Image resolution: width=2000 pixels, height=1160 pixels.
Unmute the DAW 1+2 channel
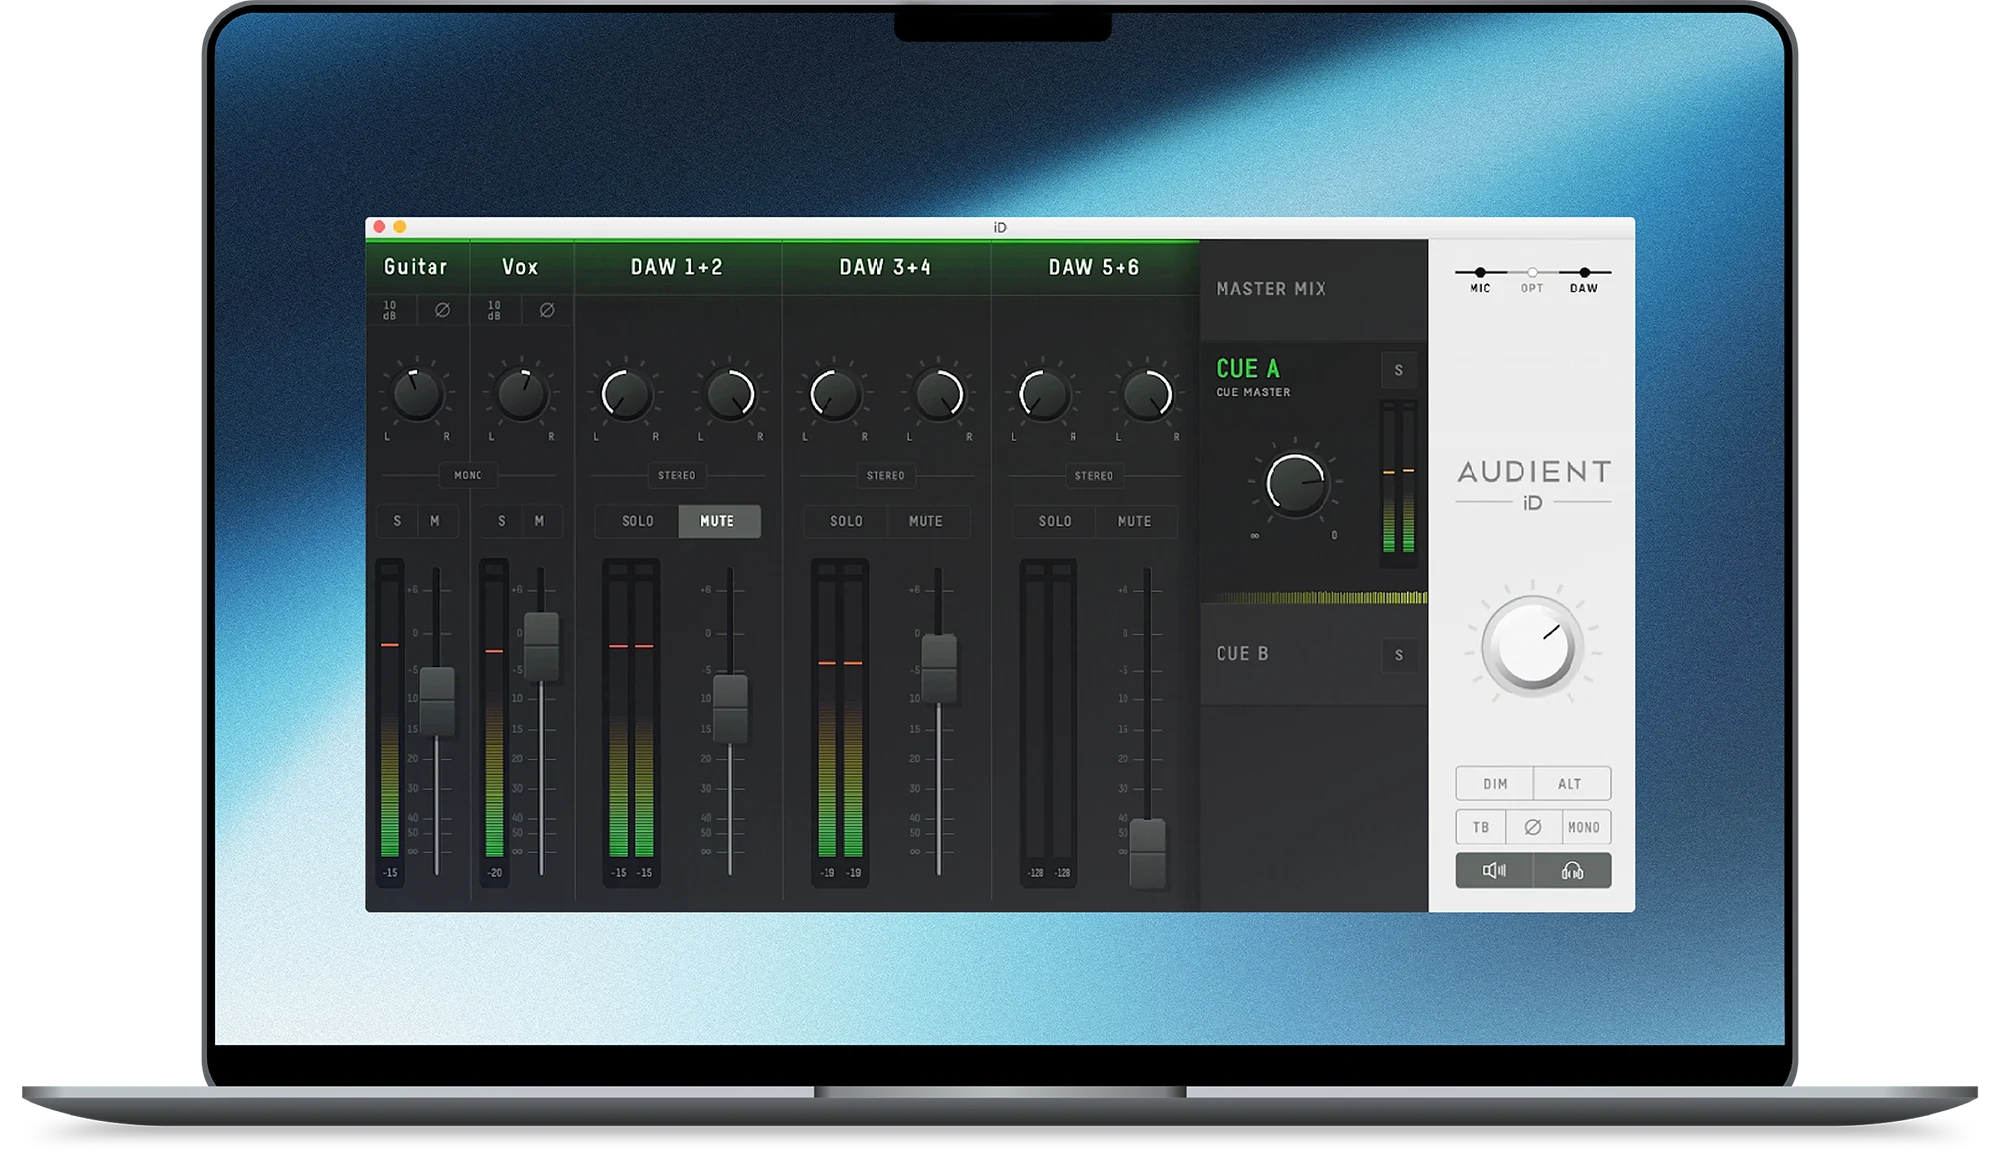click(x=719, y=521)
